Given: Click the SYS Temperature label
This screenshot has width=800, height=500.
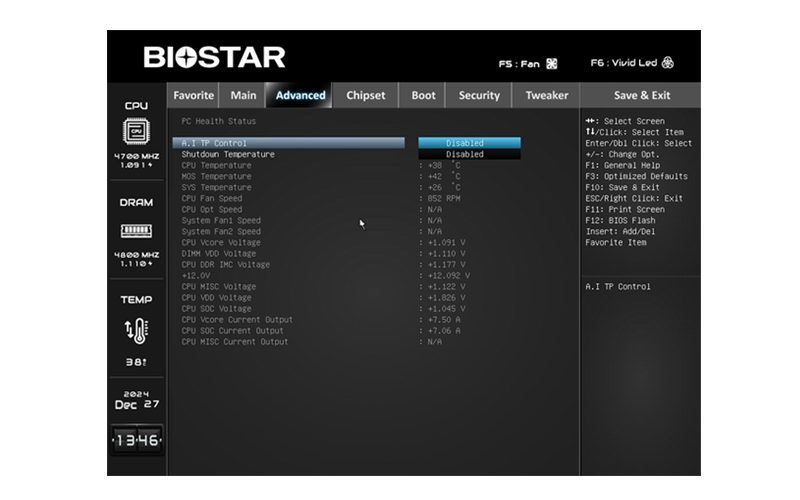Looking at the screenshot, I should click(x=216, y=187).
